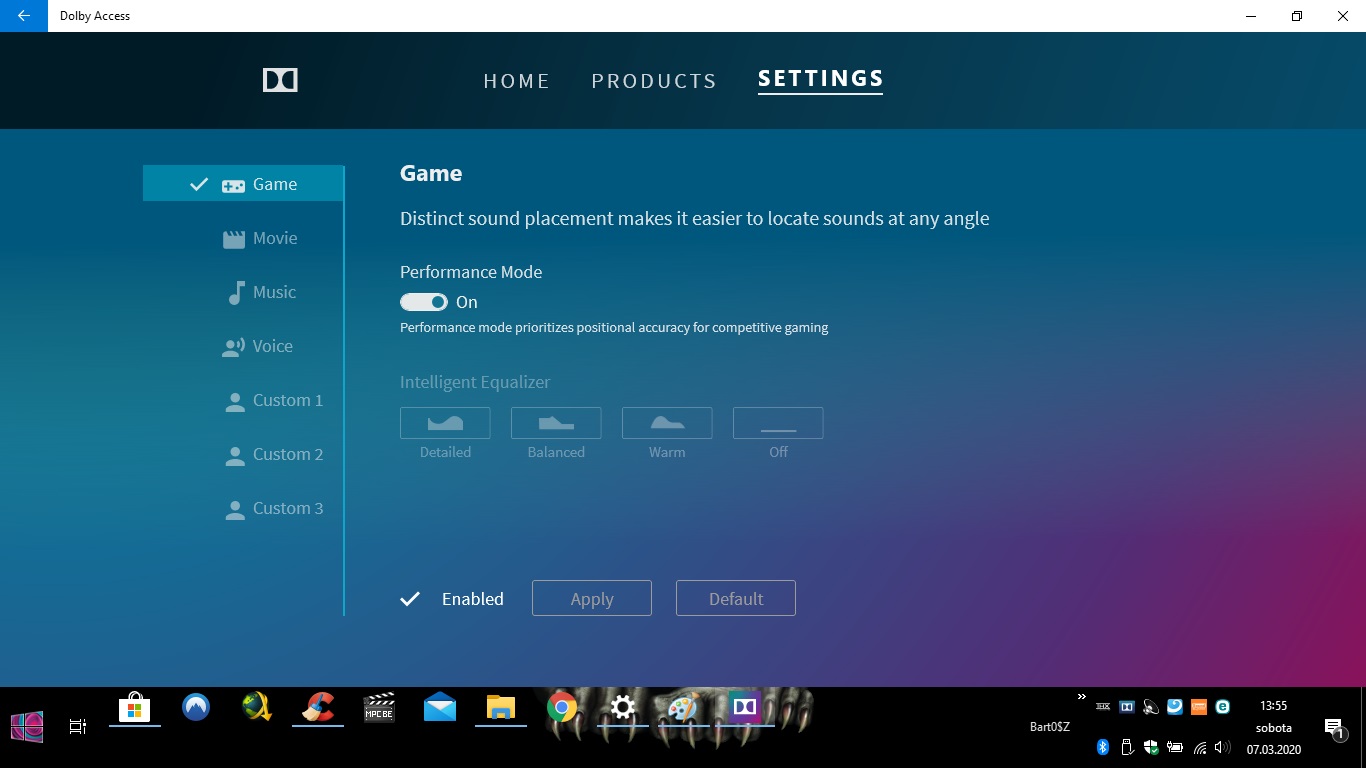Click the Dolby logo in header
1366x768 pixels.
(x=280, y=81)
